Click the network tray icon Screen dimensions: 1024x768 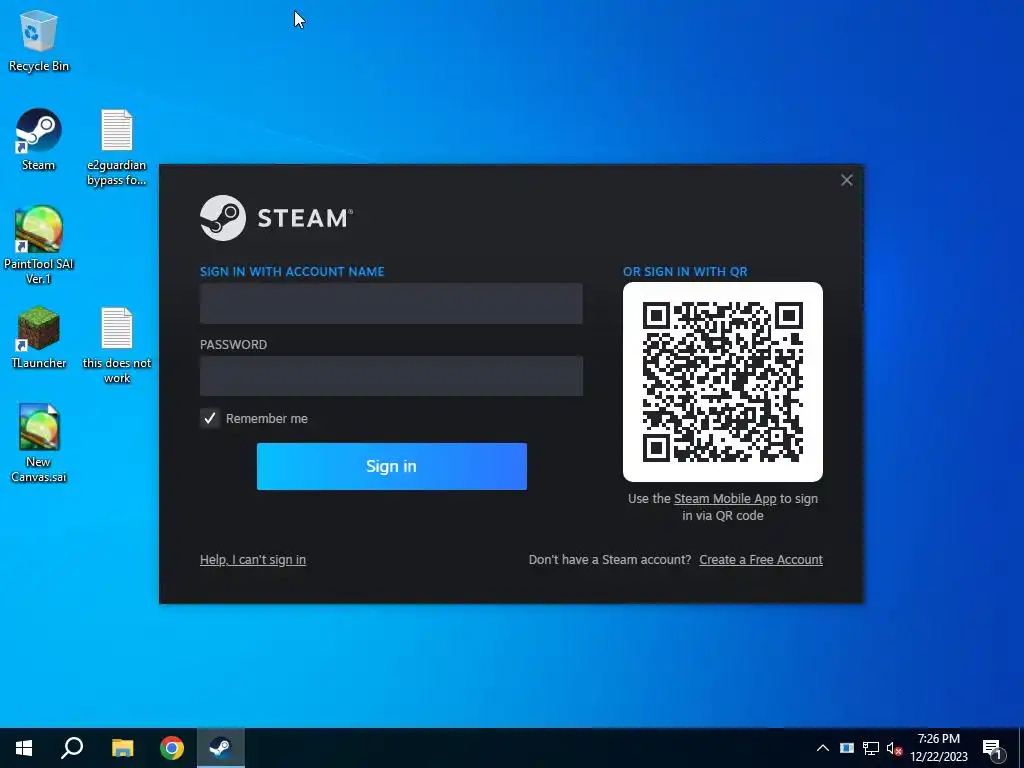(x=871, y=748)
